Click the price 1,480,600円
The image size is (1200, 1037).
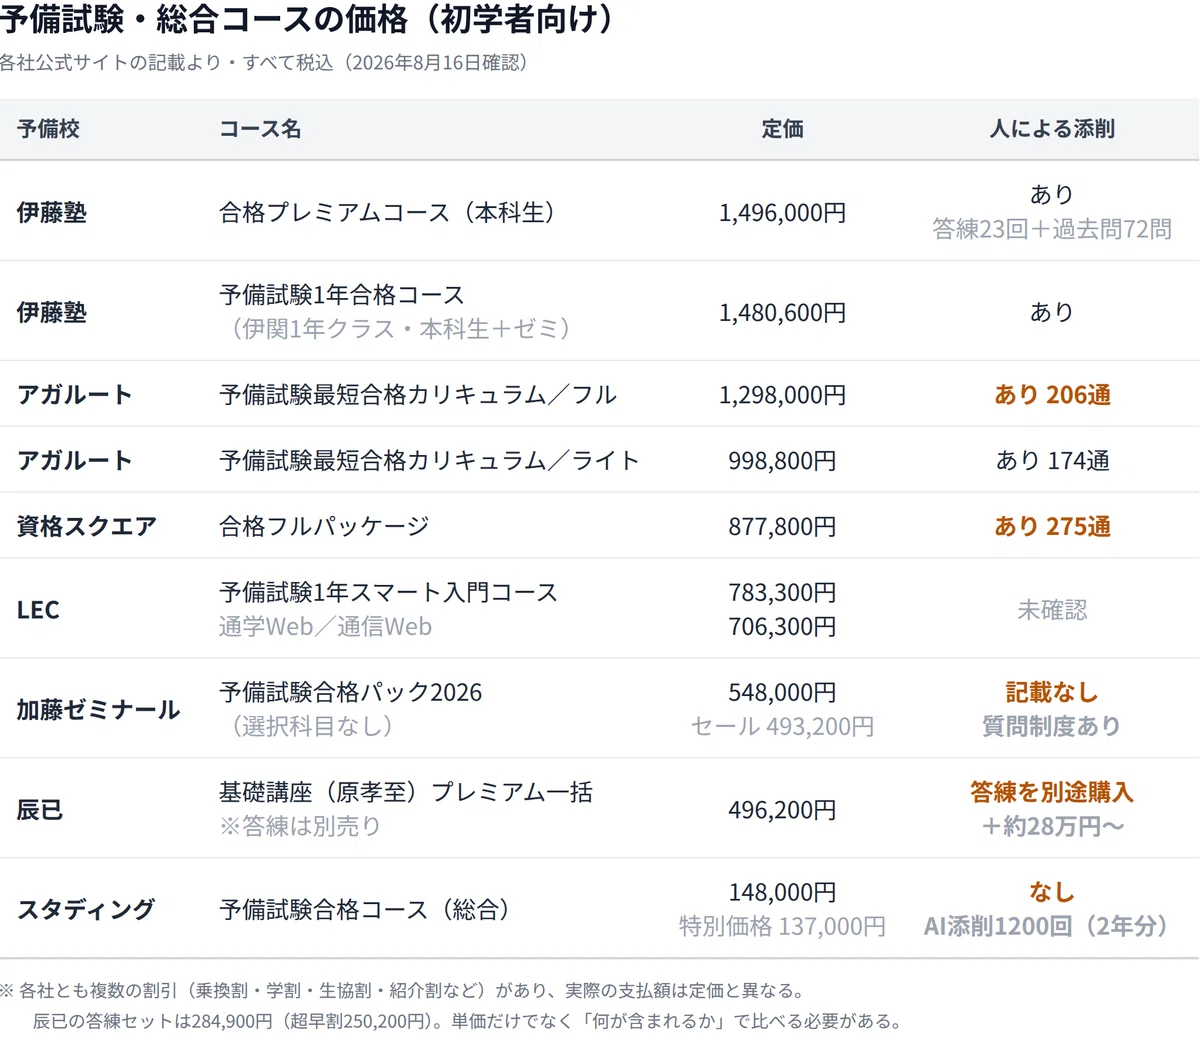782,313
